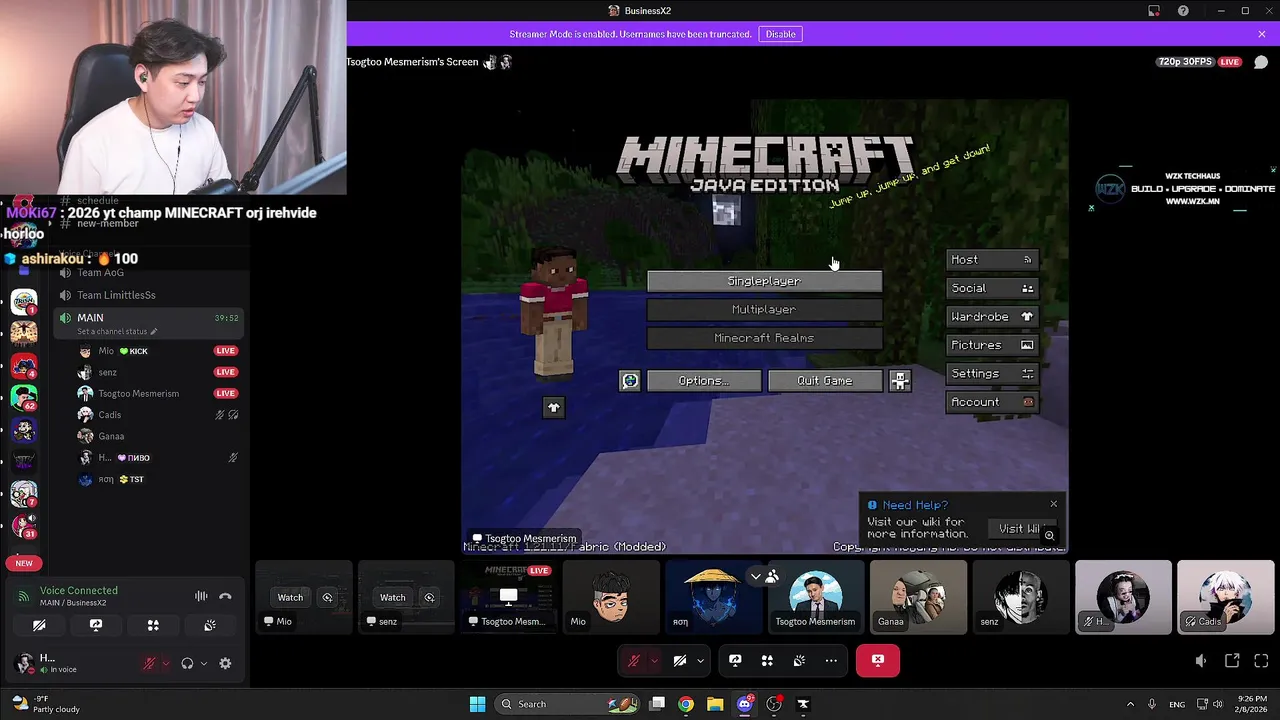
Task: Toggle deafen headphones in user panel
Action: [x=187, y=663]
